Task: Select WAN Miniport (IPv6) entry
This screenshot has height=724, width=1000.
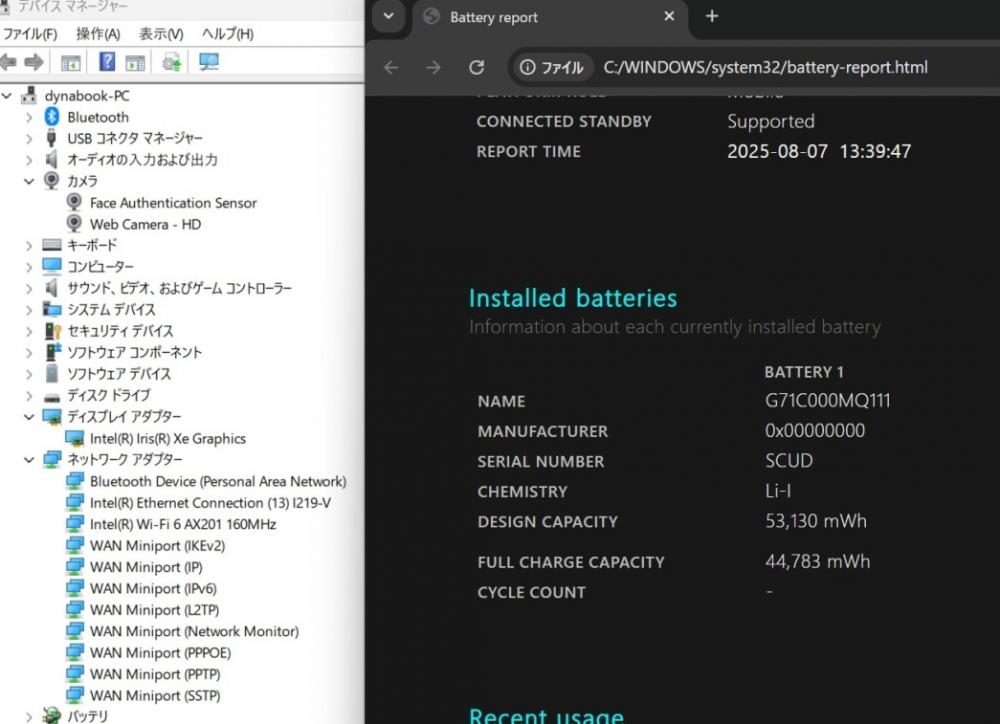Action: click(153, 588)
